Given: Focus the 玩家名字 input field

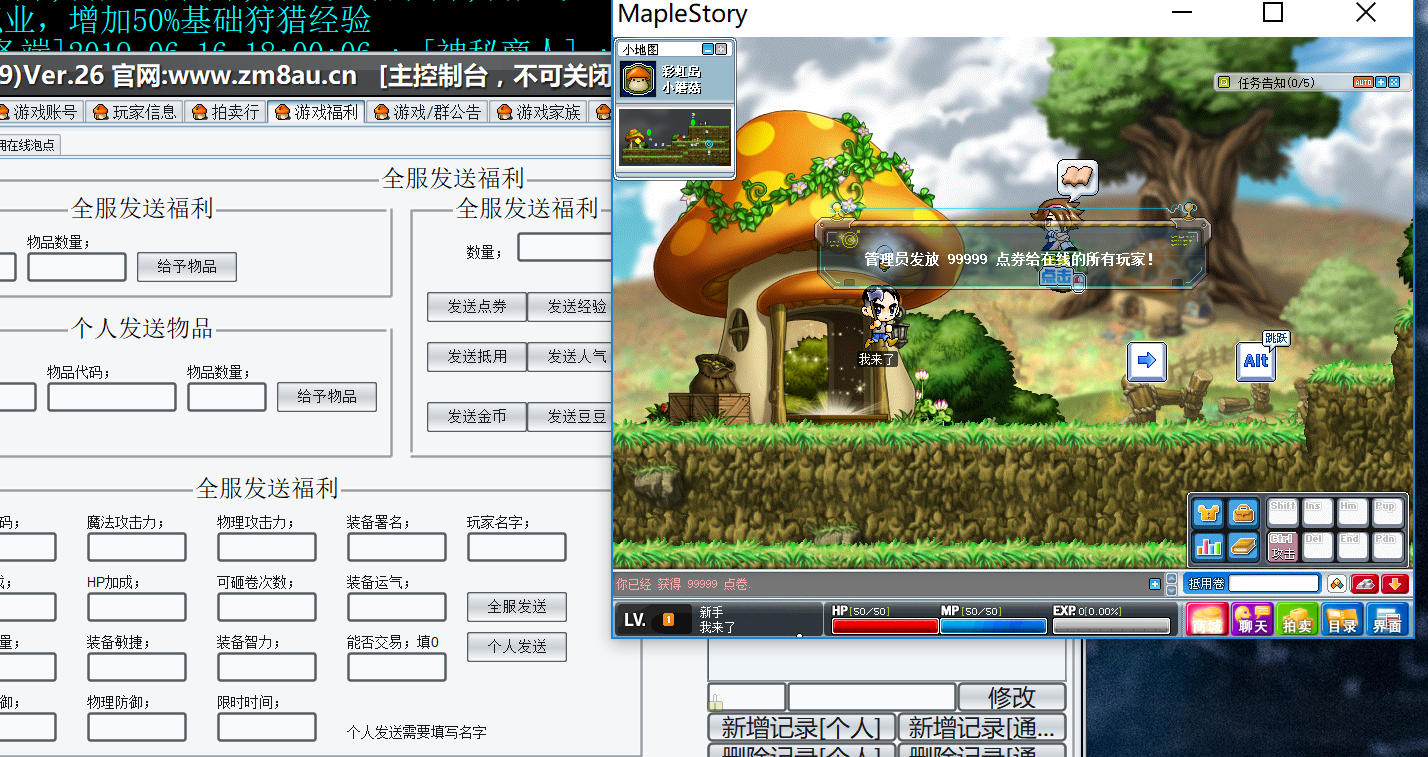Looking at the screenshot, I should pos(517,547).
